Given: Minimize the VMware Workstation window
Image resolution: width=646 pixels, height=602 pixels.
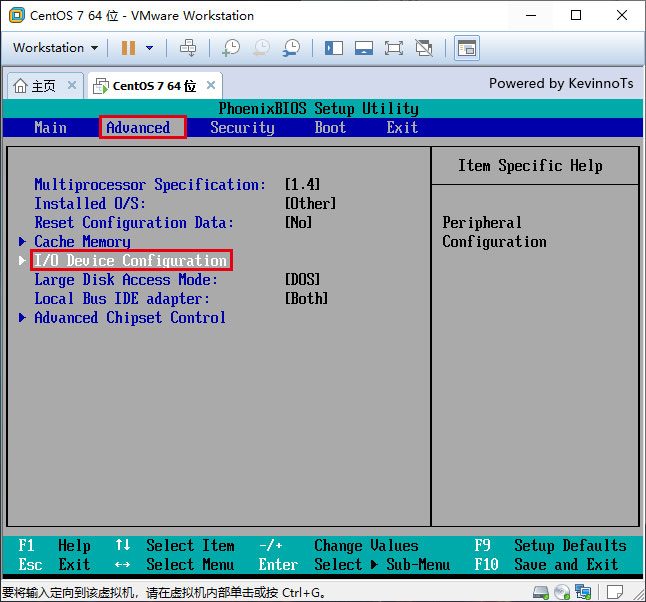Looking at the screenshot, I should (x=531, y=15).
